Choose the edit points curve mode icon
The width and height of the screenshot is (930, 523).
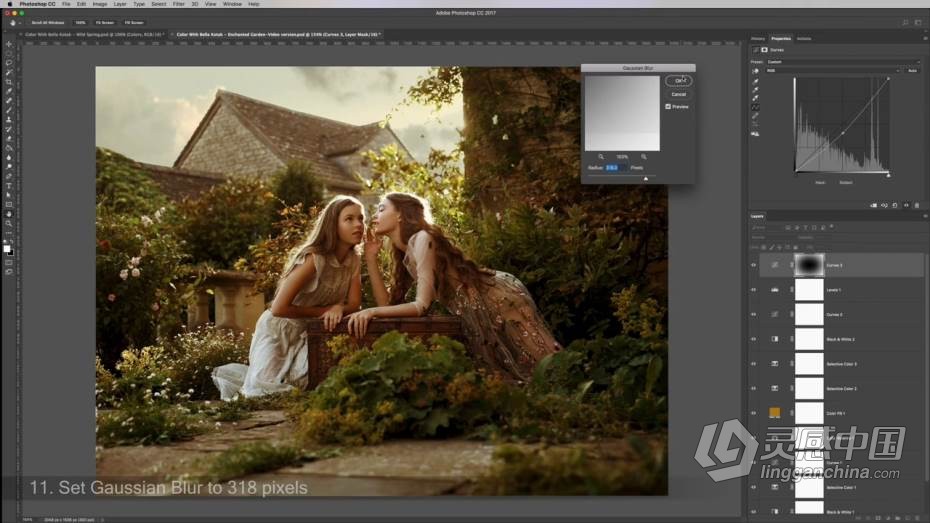click(x=755, y=107)
